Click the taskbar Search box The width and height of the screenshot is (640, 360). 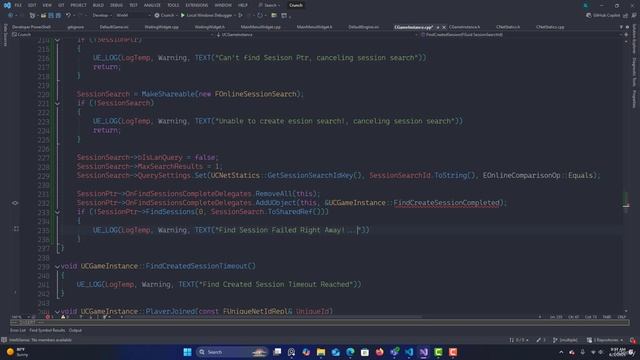coord(231,352)
